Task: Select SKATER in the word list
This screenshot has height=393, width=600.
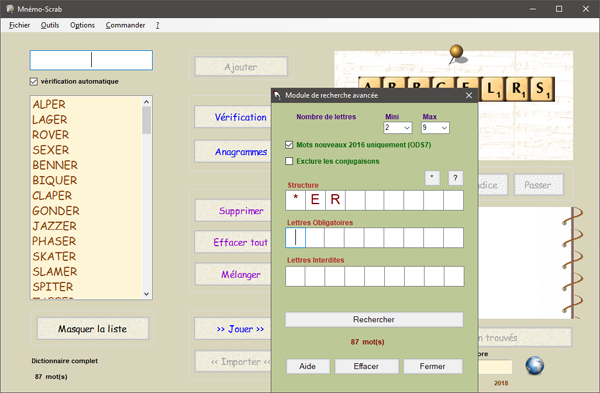Action: click(54, 256)
